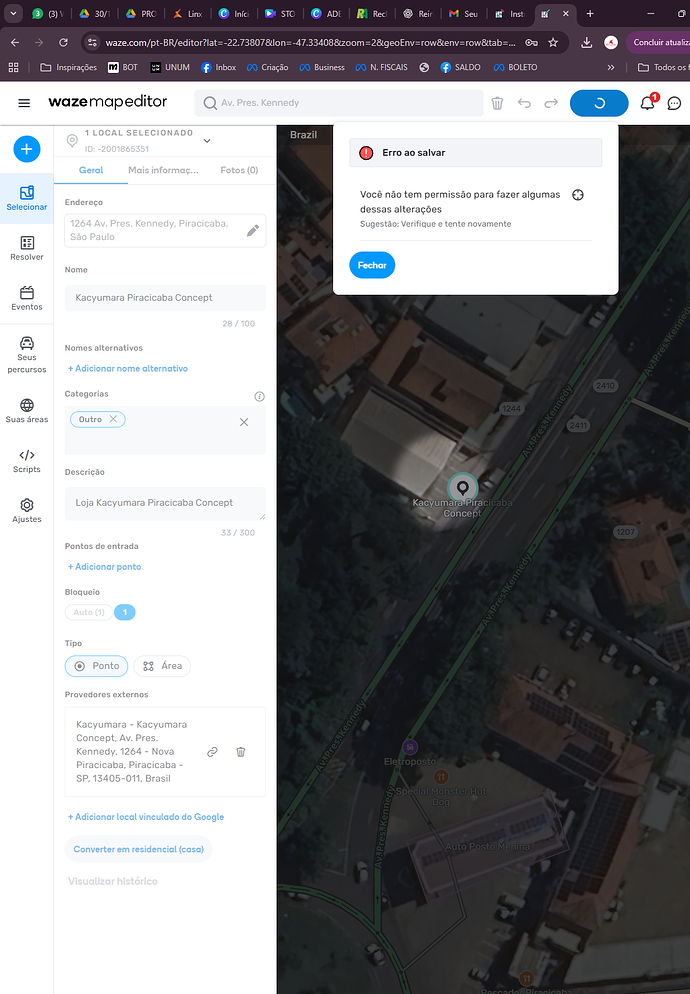Open the notifications bell
This screenshot has height=994, width=690.
tap(647, 103)
